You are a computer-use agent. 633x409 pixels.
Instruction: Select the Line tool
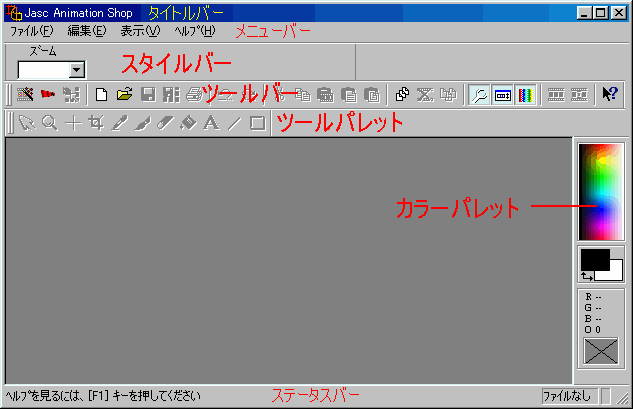(234, 123)
